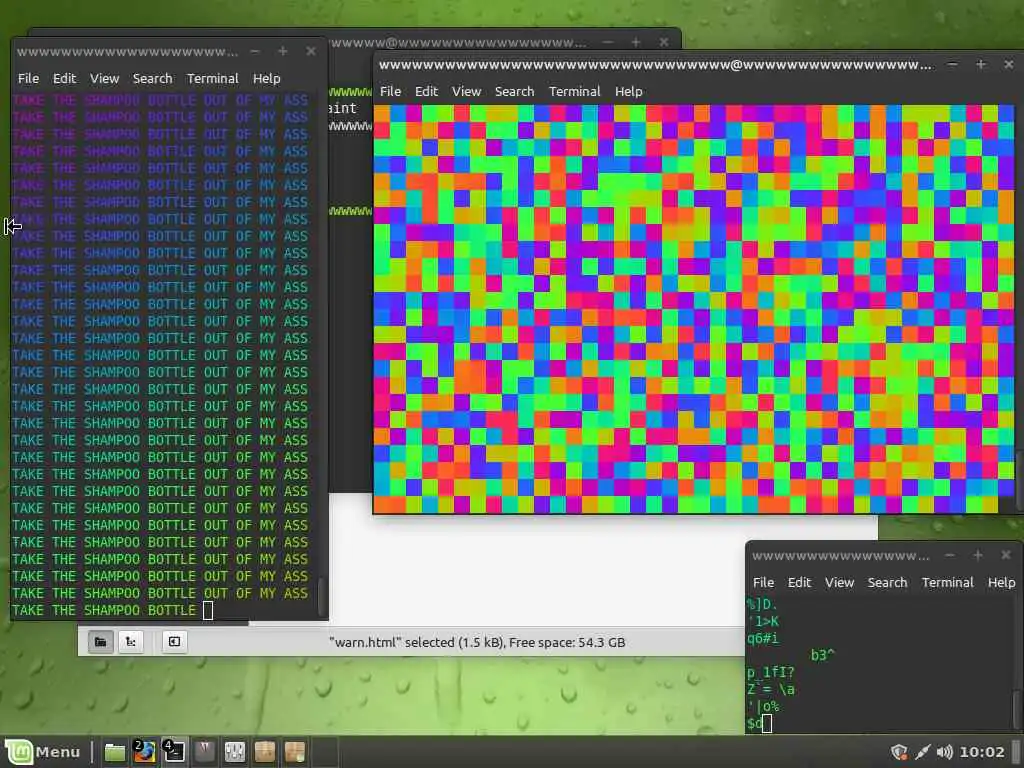Open View menu in the small bottom-right terminal
This screenshot has width=1024, height=768.
point(839,583)
